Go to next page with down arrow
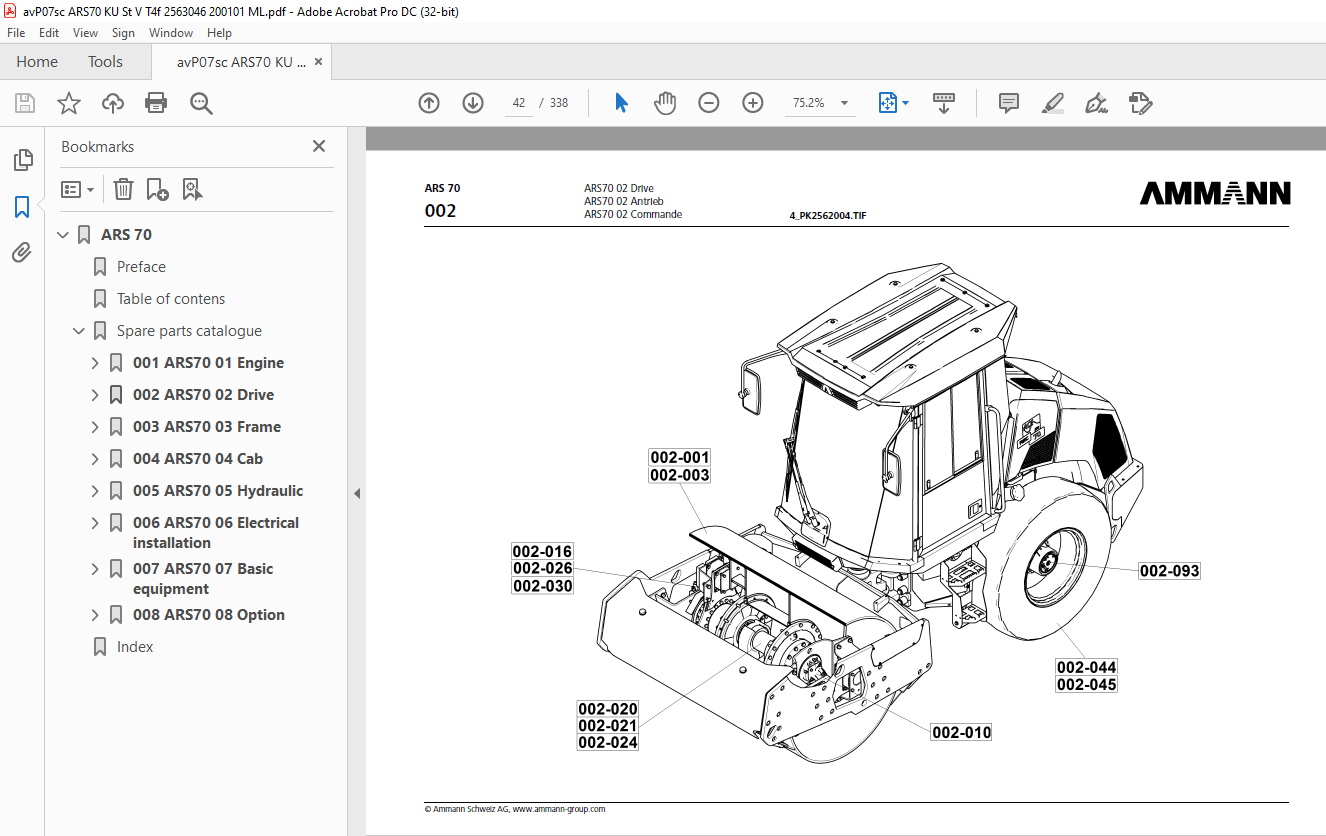Viewport: 1326px width, 836px height. click(473, 103)
